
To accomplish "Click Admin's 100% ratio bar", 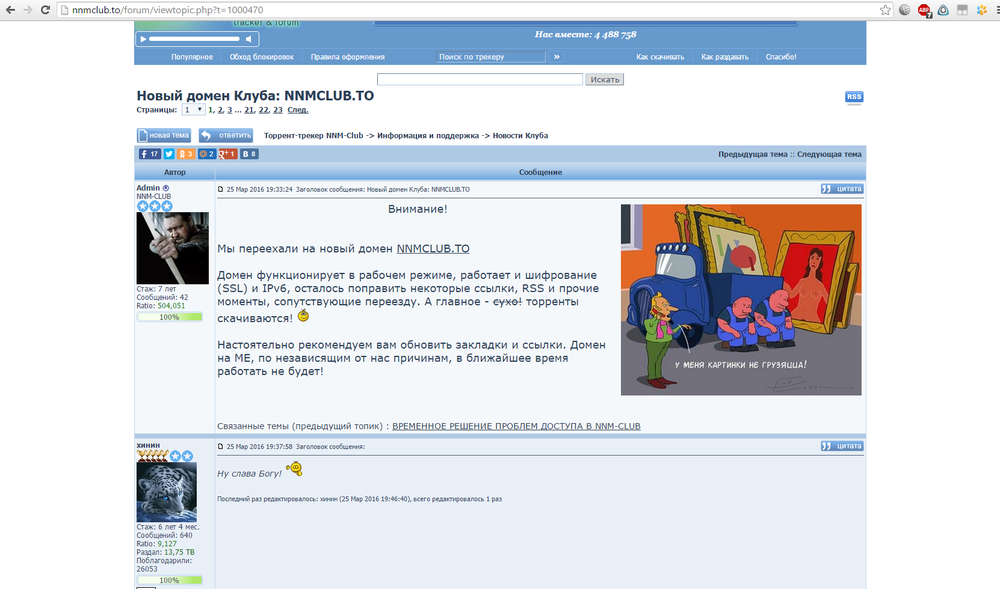I will [170, 317].
